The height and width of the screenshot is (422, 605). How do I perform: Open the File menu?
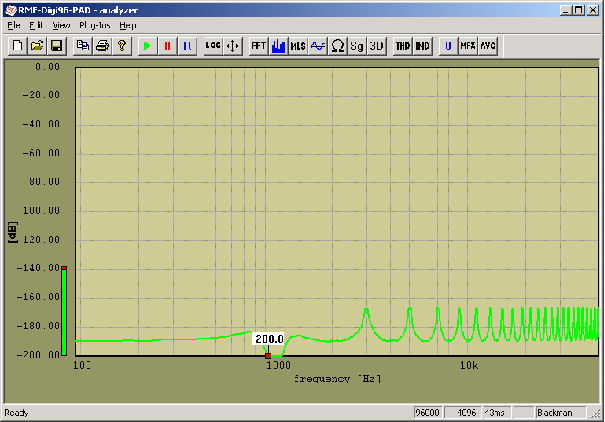[x=13, y=24]
